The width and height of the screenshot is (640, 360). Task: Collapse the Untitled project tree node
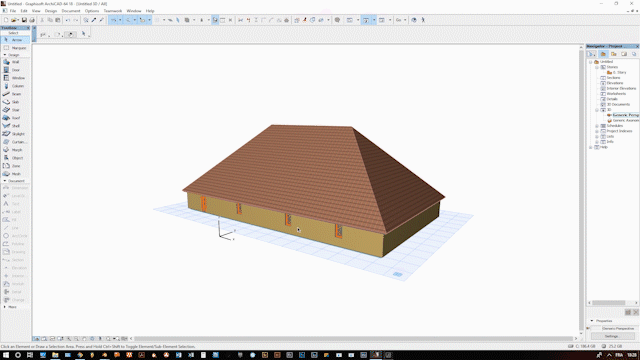click(590, 62)
